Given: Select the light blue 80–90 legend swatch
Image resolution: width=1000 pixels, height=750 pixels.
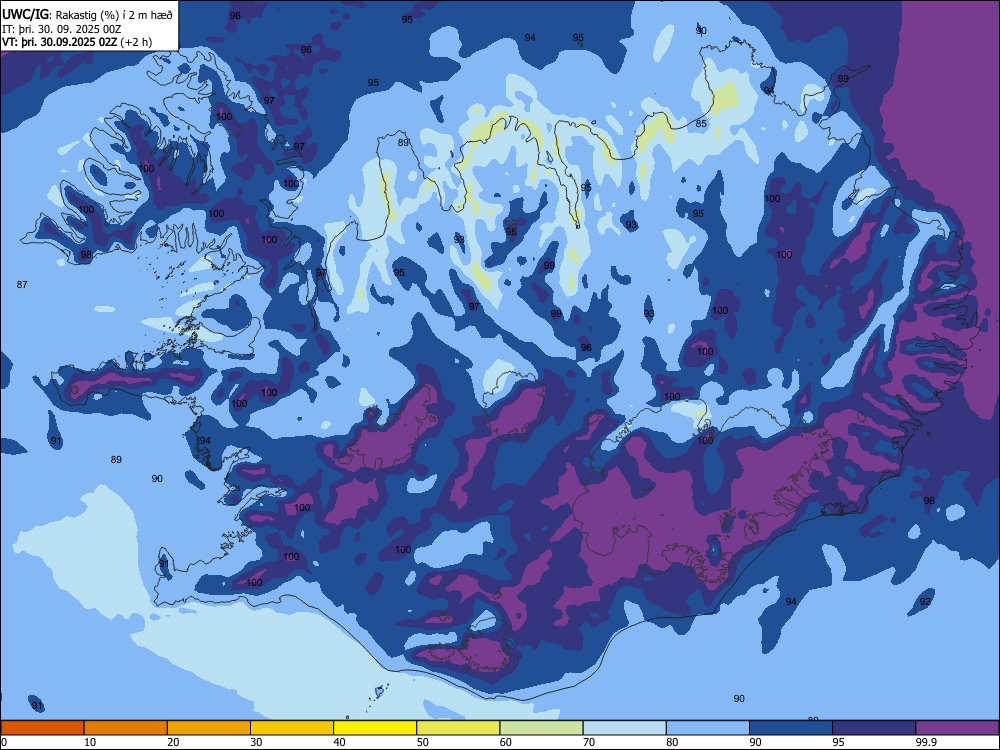Looking at the screenshot, I should tap(708, 728).
